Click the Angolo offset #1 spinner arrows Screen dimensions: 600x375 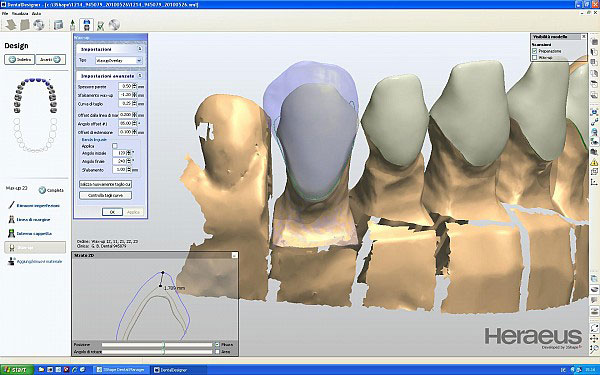pos(134,123)
